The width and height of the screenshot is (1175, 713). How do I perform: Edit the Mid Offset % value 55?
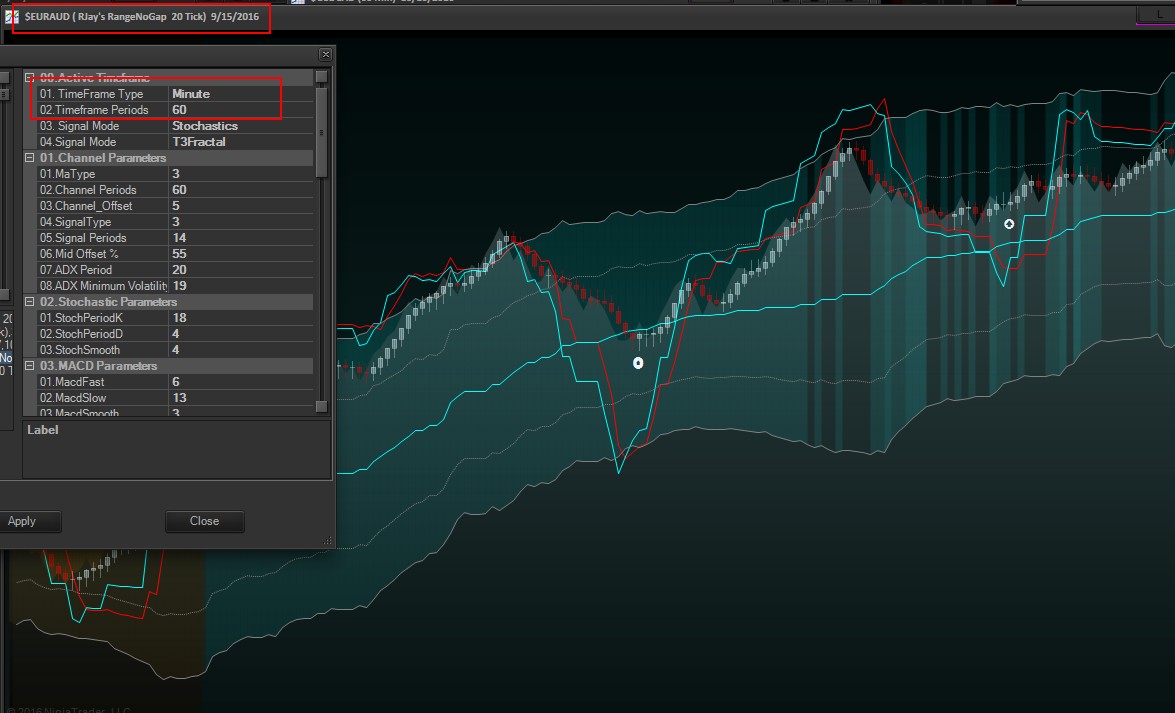241,253
